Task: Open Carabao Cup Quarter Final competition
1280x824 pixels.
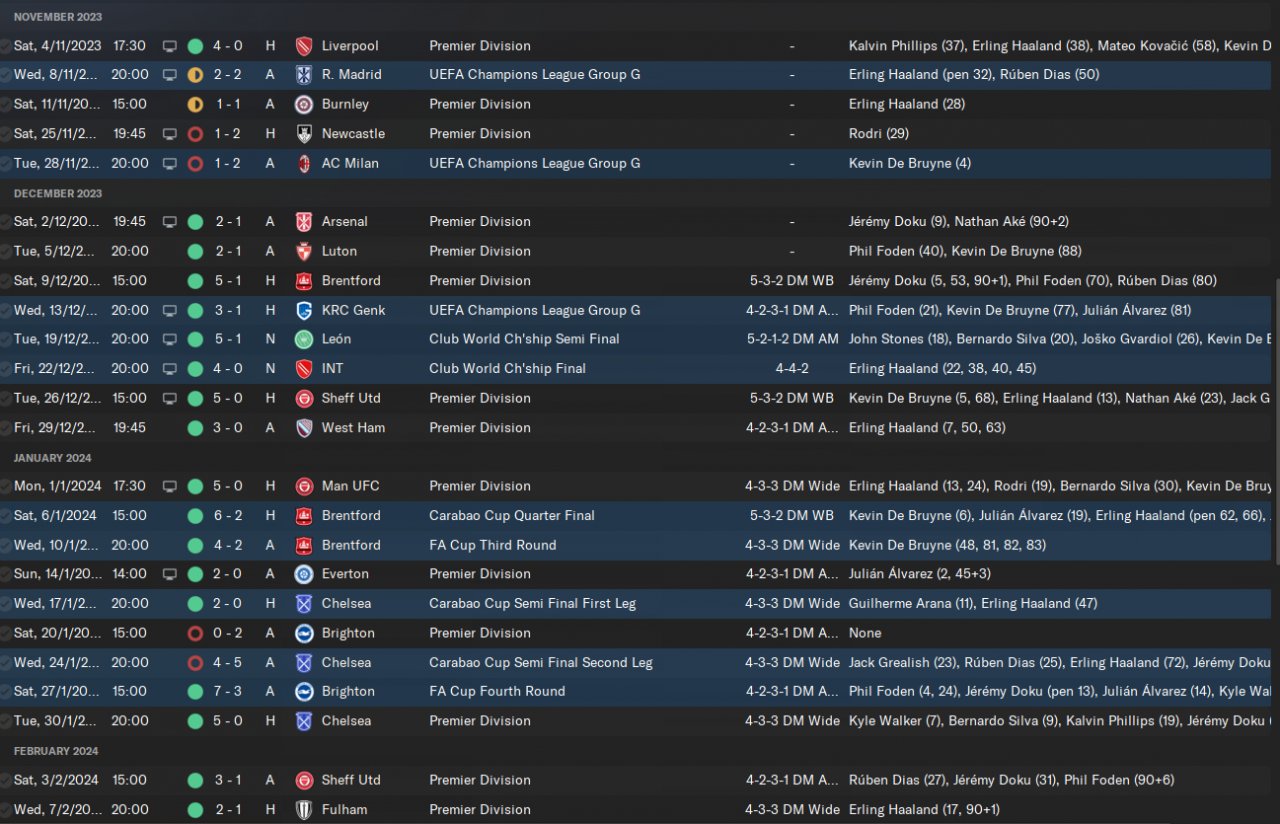Action: 512,516
